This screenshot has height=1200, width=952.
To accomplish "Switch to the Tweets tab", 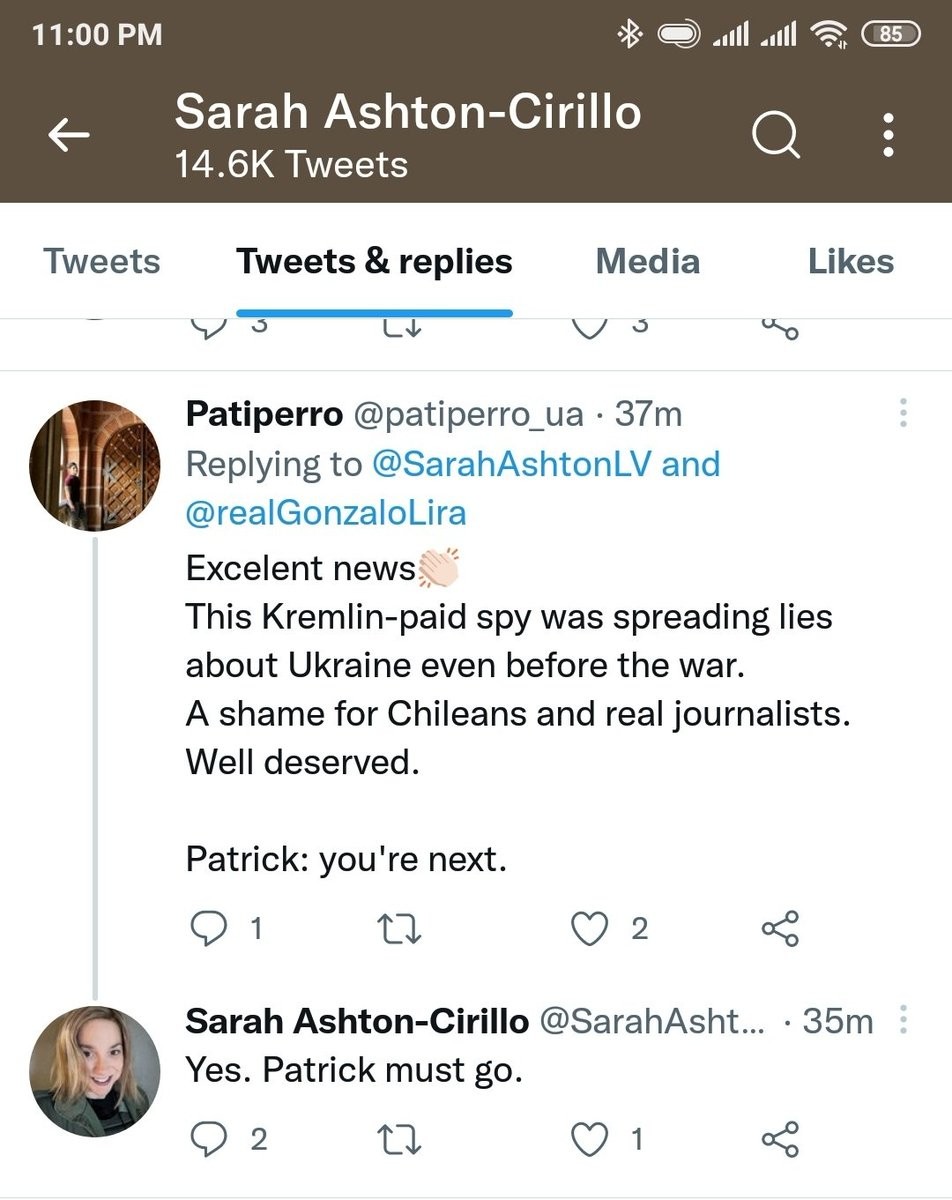I will 102,262.
